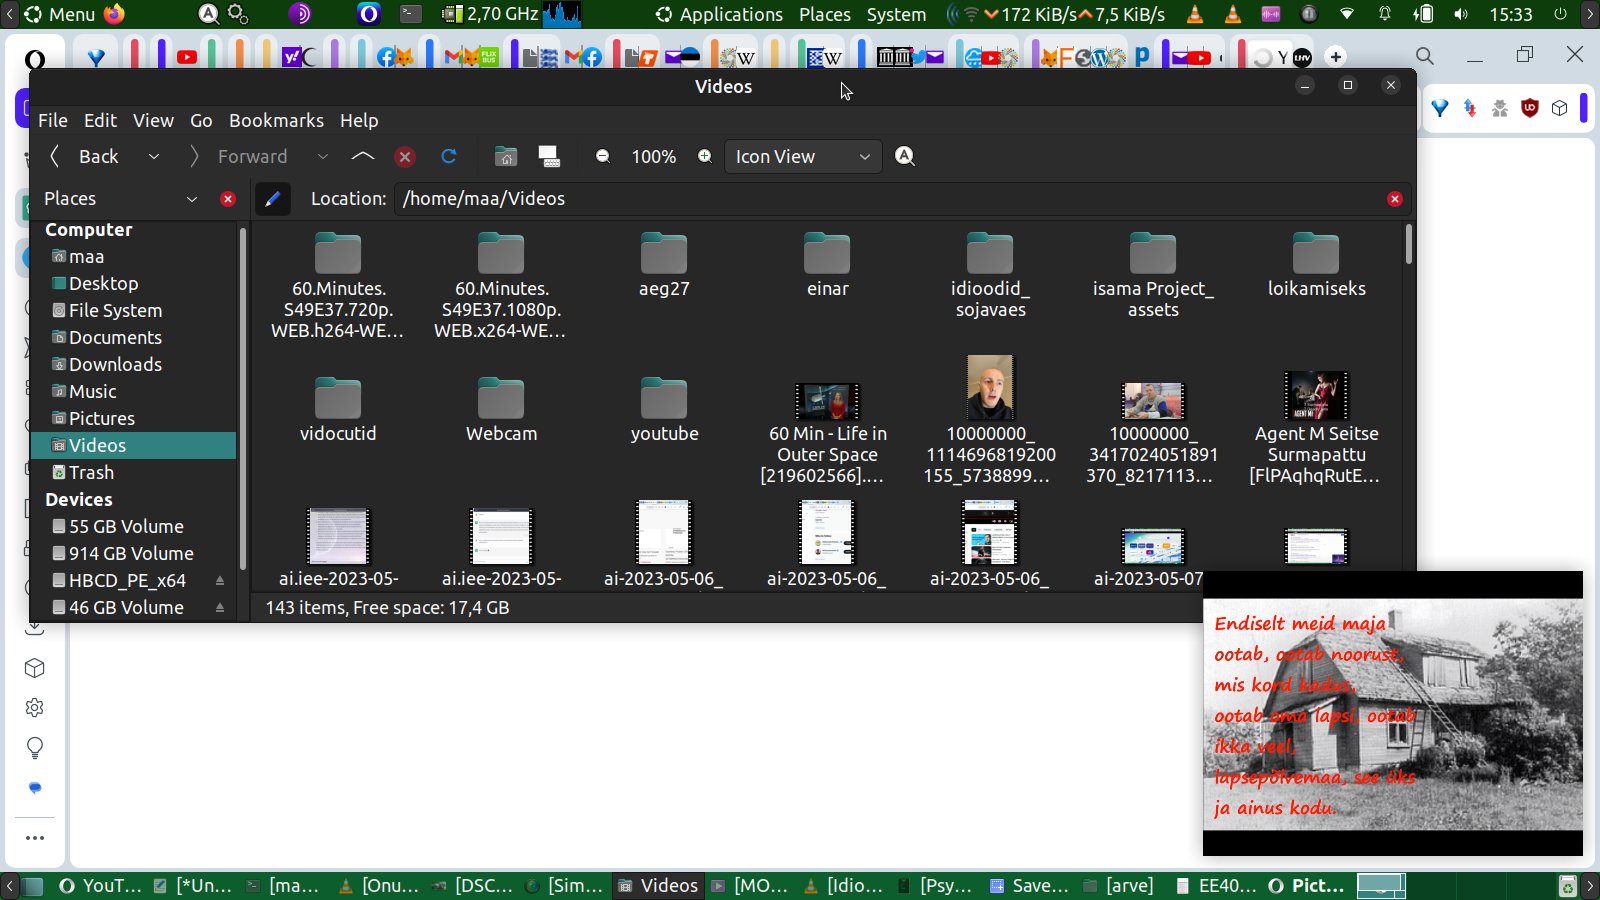Zoom out with the minus magnifier icon
Screen dimensions: 1600x900
[x=603, y=156]
